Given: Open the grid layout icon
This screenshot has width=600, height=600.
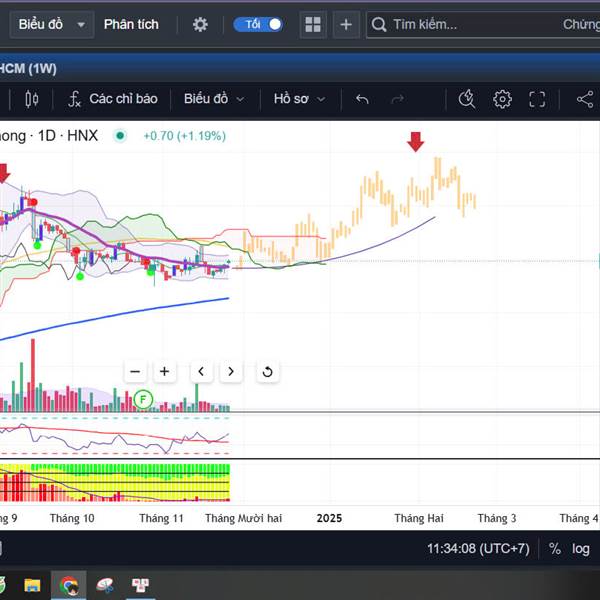Looking at the screenshot, I should (x=313, y=24).
